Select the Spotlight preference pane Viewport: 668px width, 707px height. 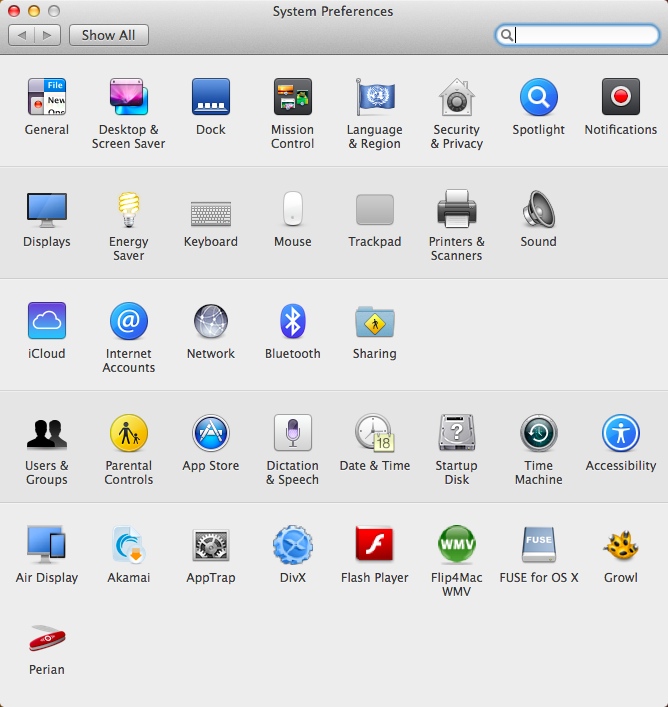click(x=538, y=98)
